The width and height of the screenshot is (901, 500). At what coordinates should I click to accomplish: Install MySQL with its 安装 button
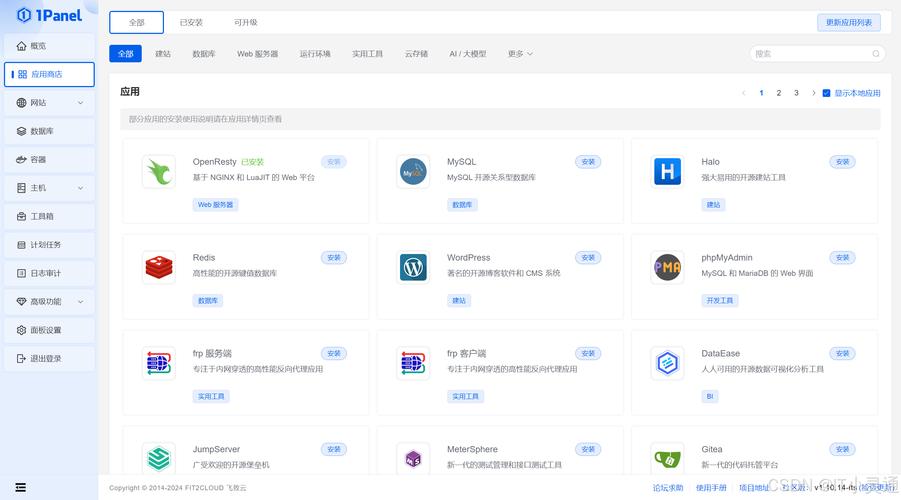pos(588,162)
